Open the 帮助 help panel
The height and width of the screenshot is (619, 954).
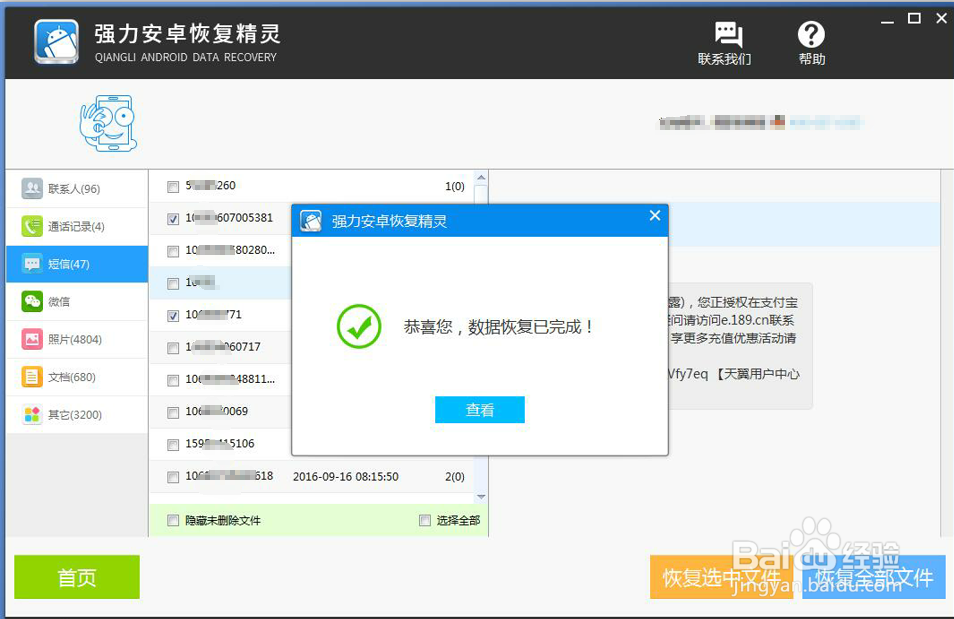click(811, 40)
